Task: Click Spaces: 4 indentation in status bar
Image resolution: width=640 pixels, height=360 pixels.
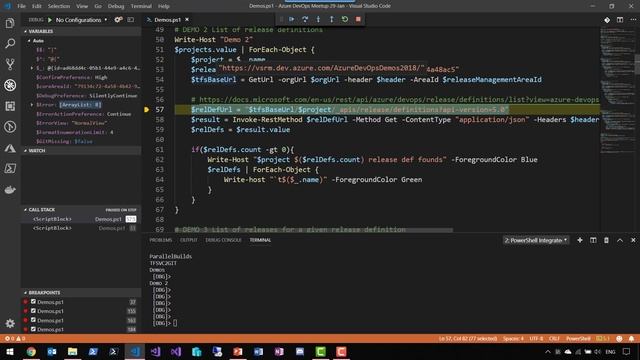Action: click(x=513, y=338)
